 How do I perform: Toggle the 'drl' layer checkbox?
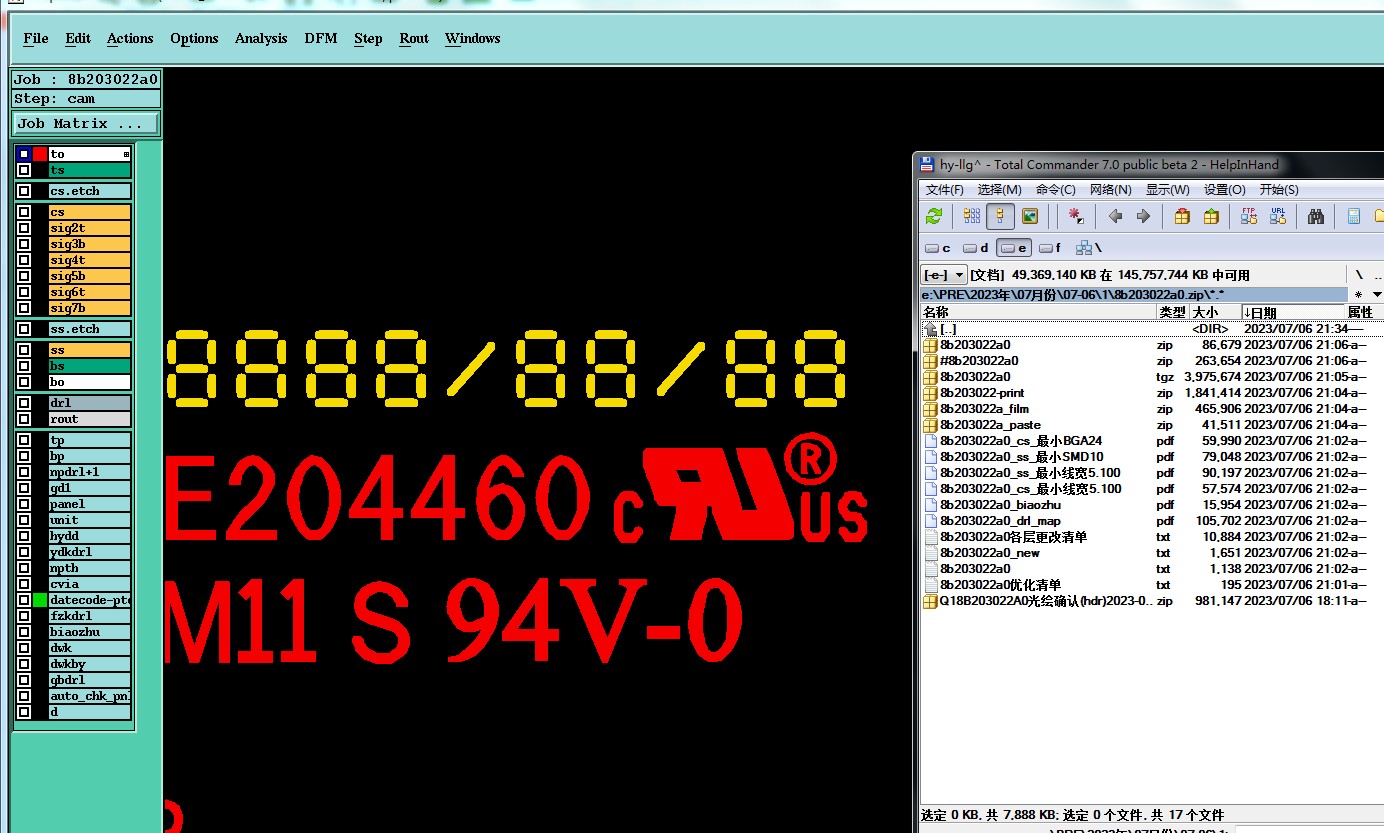pos(24,403)
